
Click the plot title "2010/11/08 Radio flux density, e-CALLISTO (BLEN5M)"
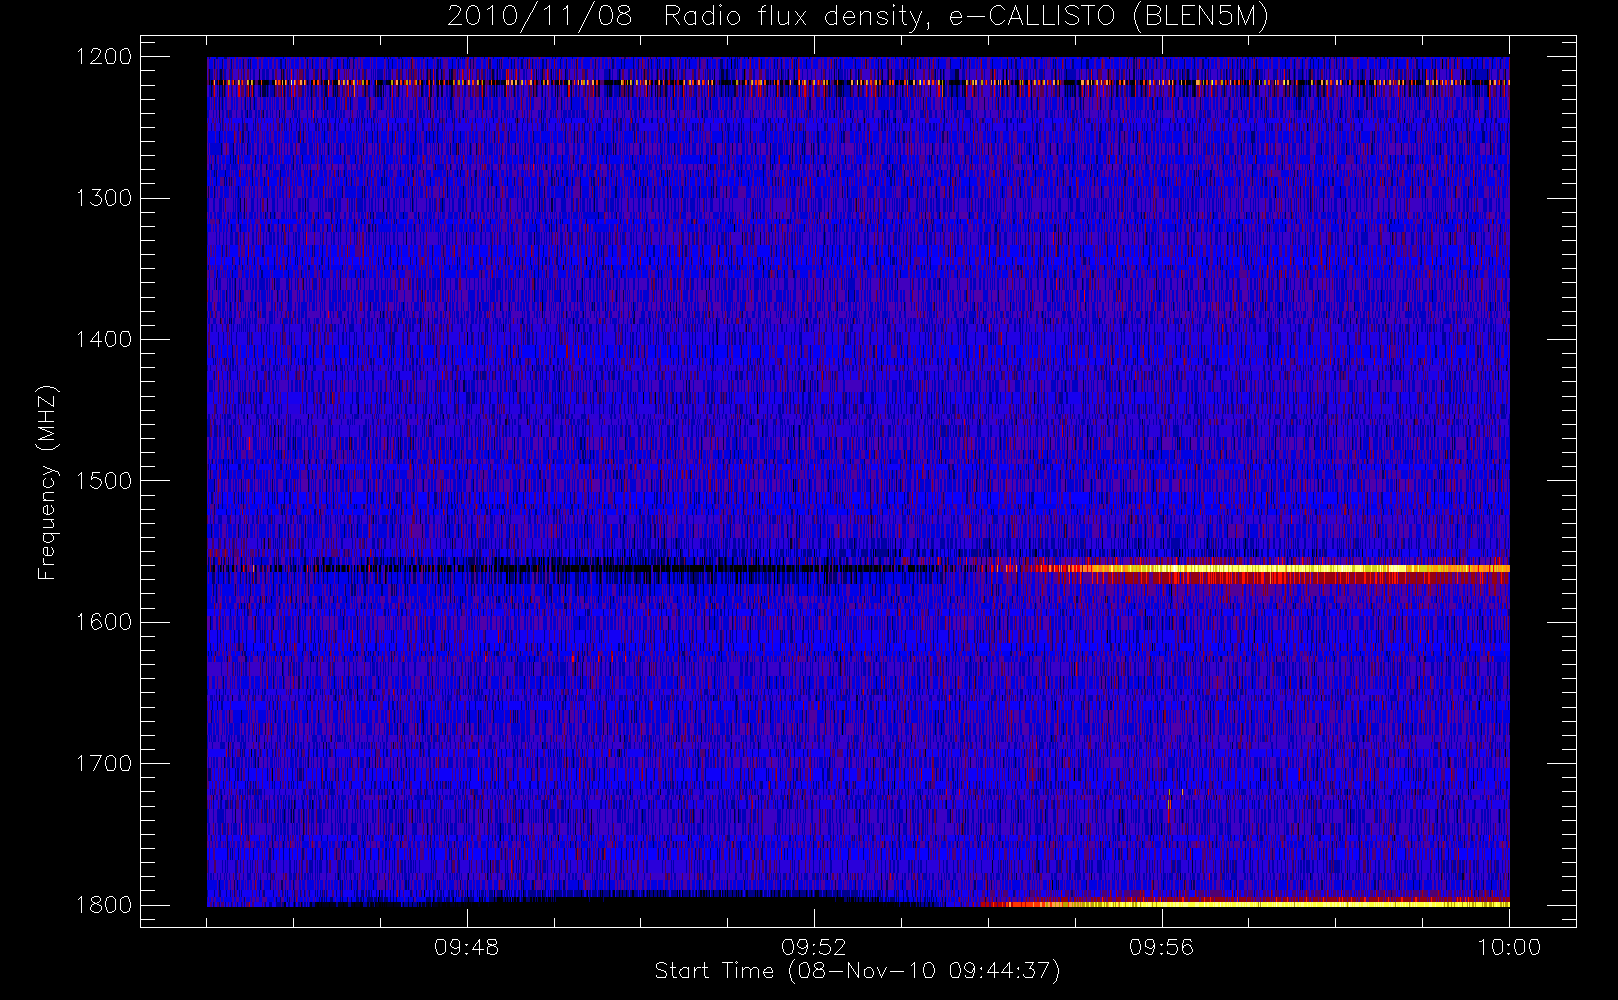tap(858, 17)
